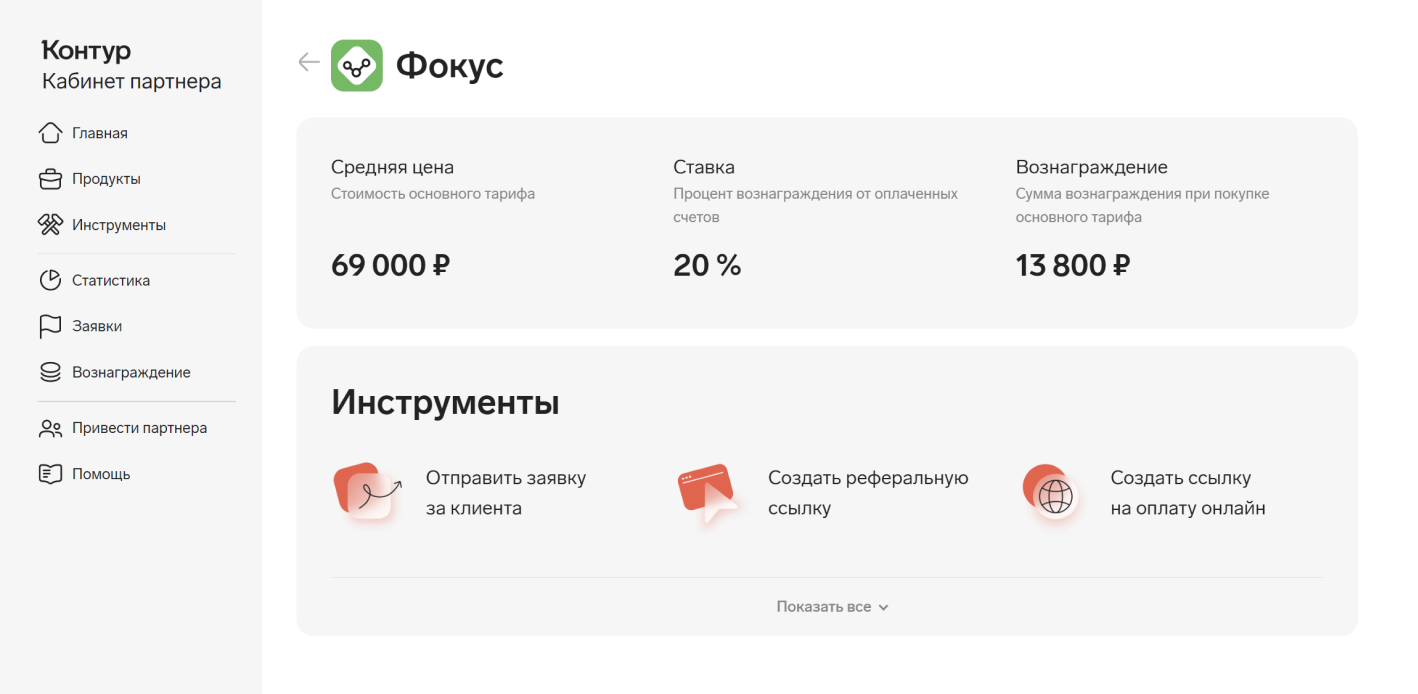The height and width of the screenshot is (694, 1418).
Task: Click the house icon for Главная
Action: 50,133
